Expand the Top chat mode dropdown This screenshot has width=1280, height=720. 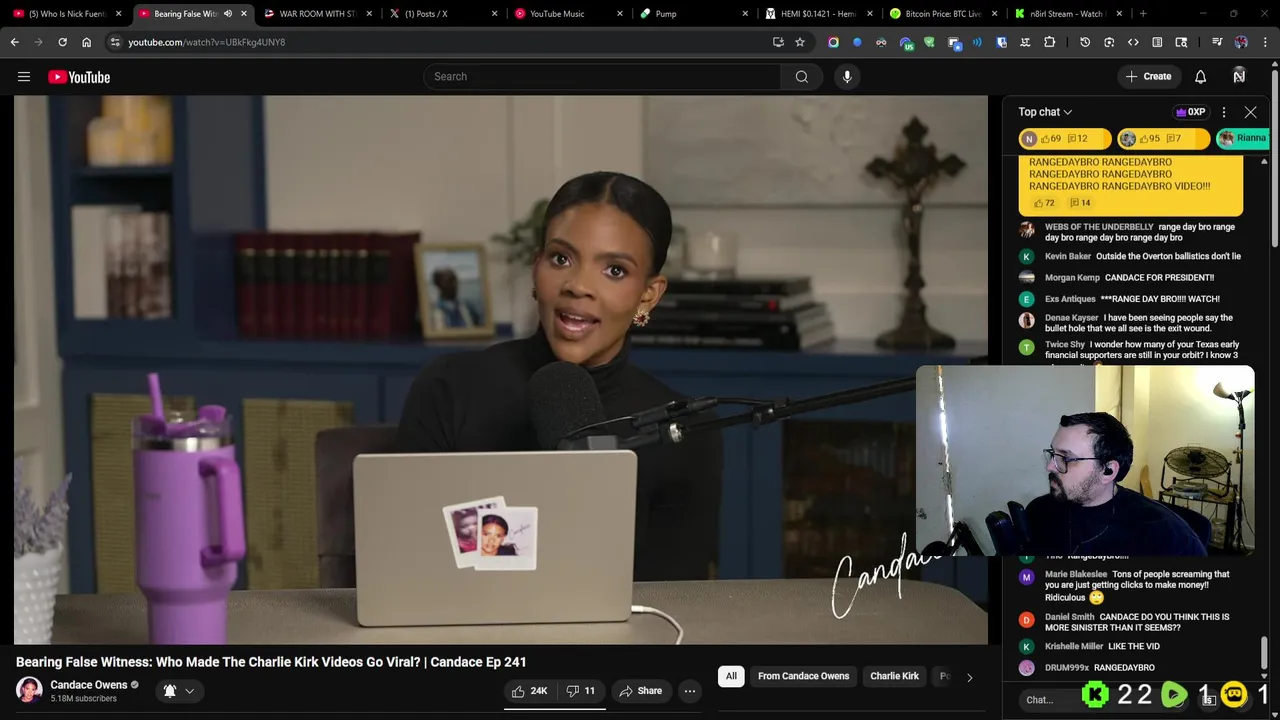(1045, 112)
